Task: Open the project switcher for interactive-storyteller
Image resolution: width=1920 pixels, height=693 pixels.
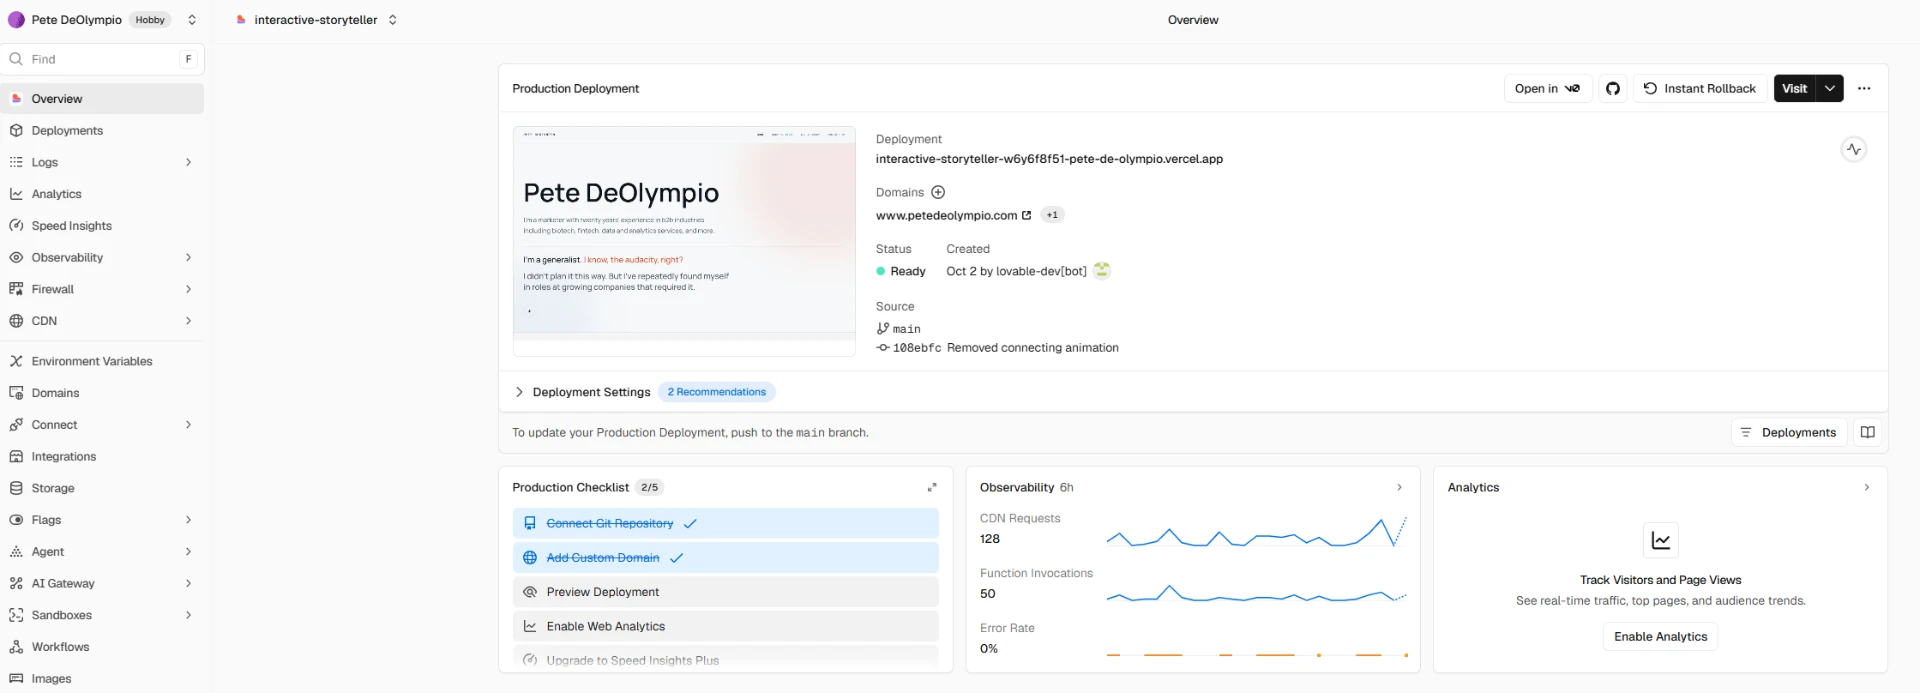Action: (393, 20)
